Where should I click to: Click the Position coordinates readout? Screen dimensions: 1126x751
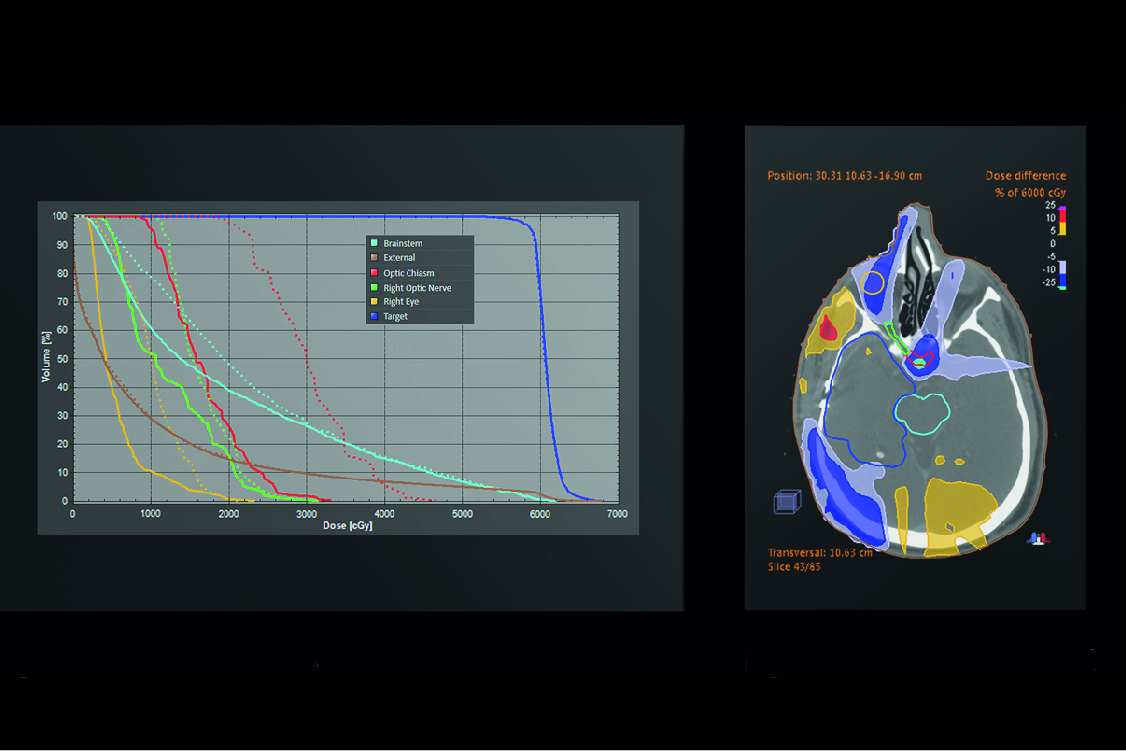(844, 176)
